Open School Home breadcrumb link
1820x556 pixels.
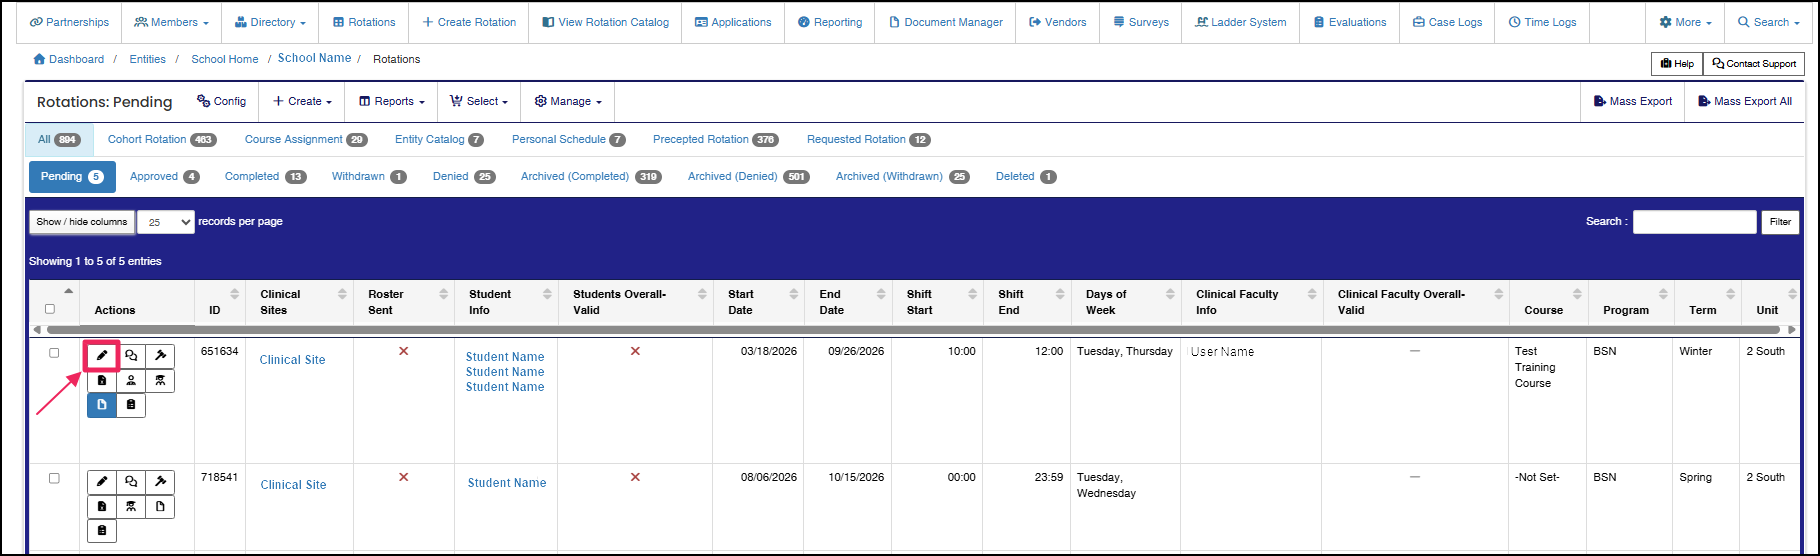pos(225,59)
